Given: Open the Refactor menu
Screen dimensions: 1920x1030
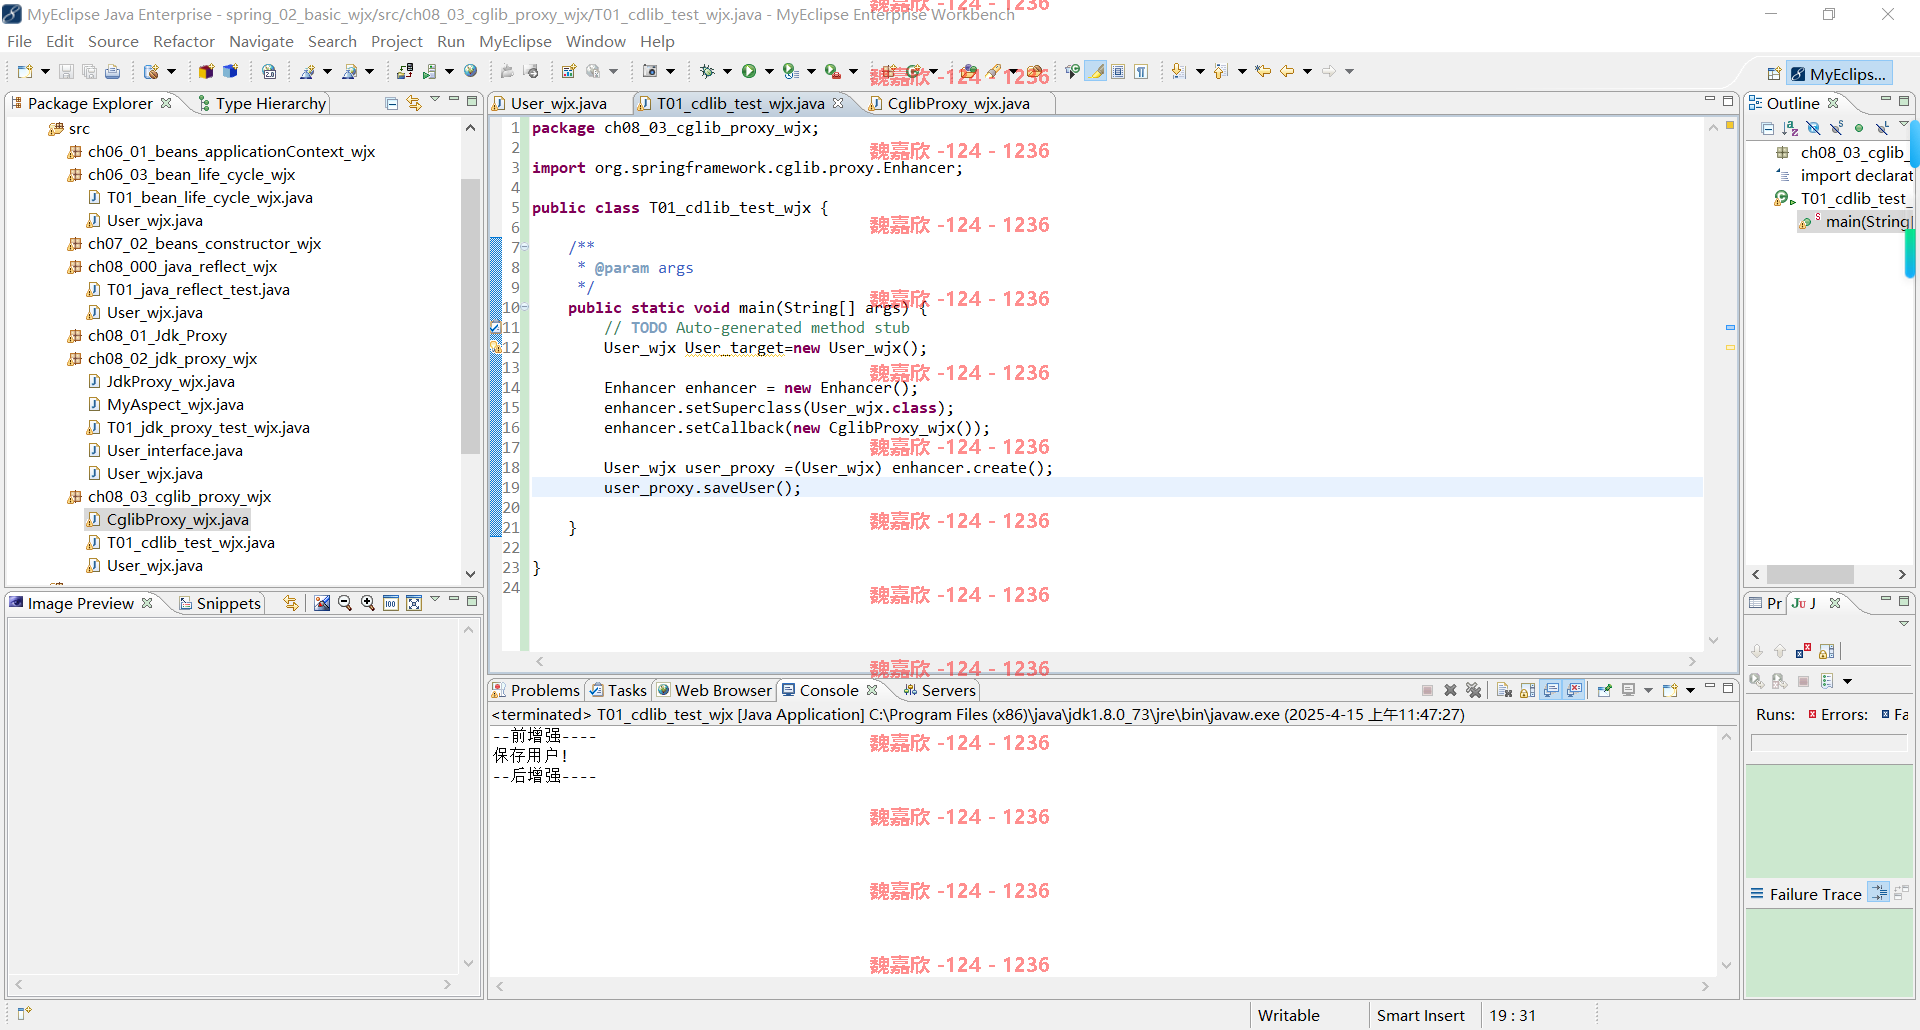Looking at the screenshot, I should [183, 41].
